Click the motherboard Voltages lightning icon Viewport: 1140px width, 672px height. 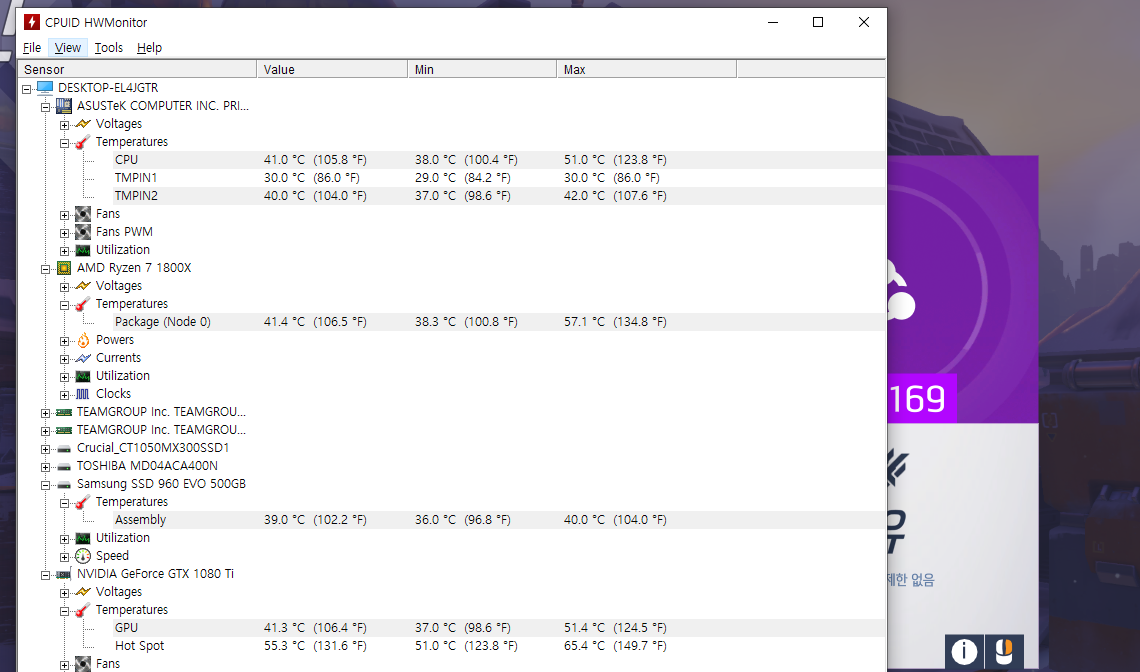coord(83,124)
